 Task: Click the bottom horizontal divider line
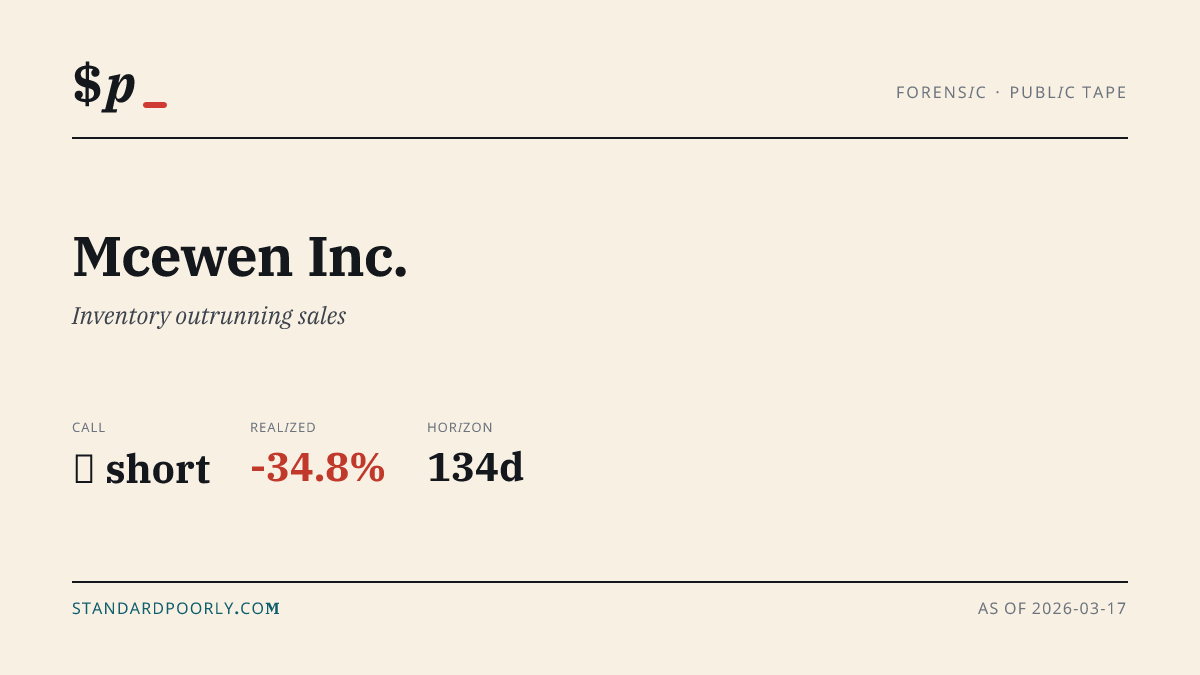pyautogui.click(x=600, y=581)
